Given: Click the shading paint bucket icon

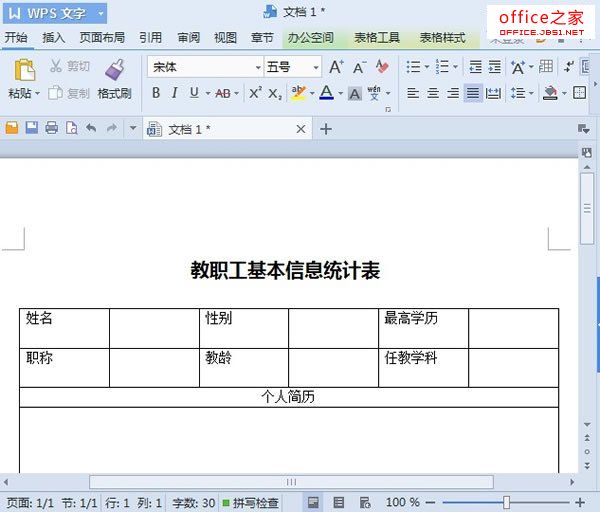Looking at the screenshot, I should tap(550, 93).
